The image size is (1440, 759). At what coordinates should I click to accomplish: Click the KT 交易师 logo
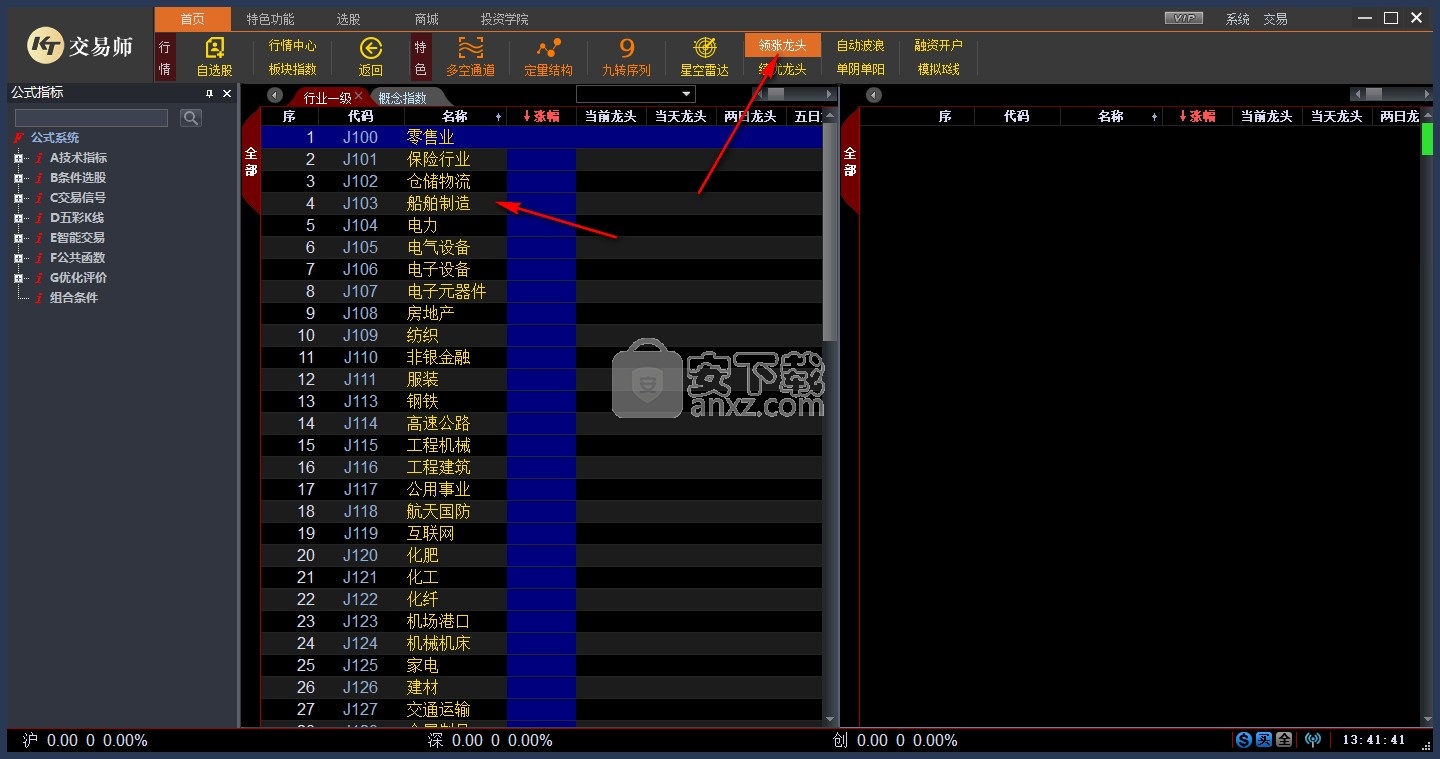tap(80, 45)
